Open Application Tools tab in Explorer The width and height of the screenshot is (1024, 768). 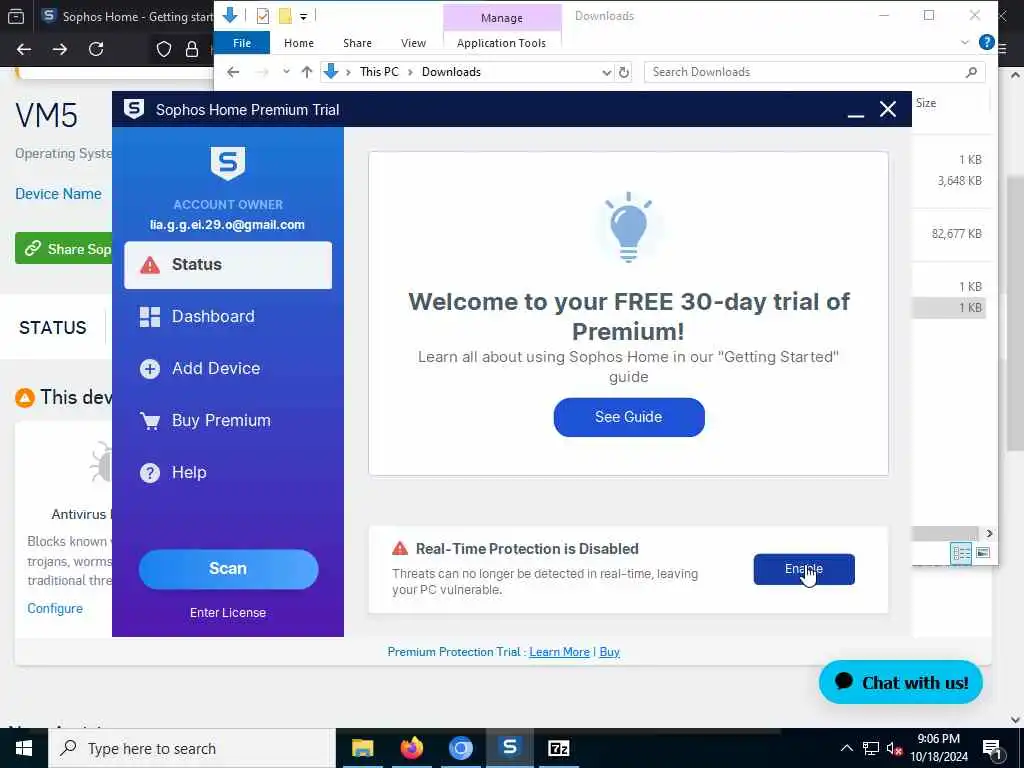click(x=502, y=43)
